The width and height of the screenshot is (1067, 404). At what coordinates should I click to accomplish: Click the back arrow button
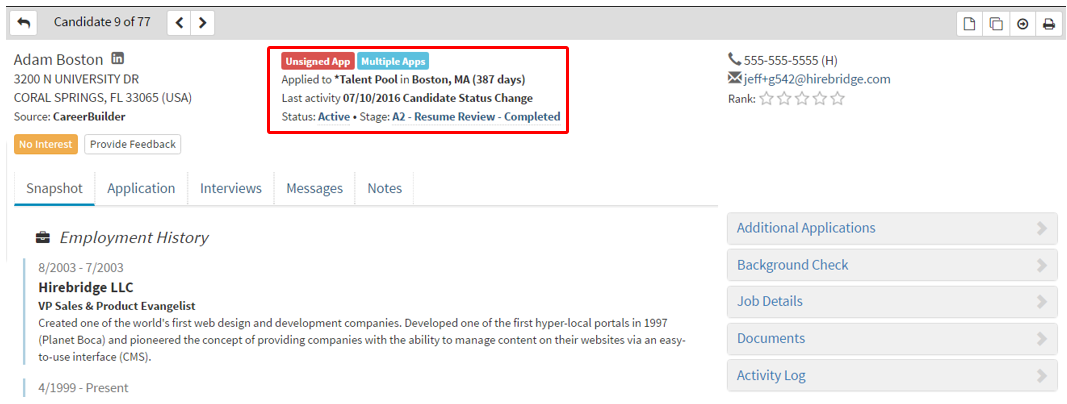pyautogui.click(x=24, y=23)
